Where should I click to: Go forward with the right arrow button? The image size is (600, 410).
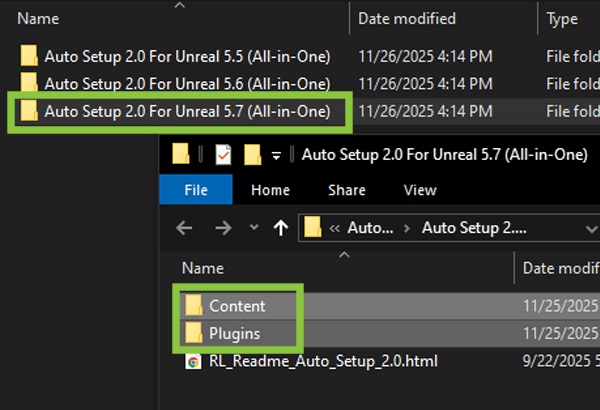point(223,228)
